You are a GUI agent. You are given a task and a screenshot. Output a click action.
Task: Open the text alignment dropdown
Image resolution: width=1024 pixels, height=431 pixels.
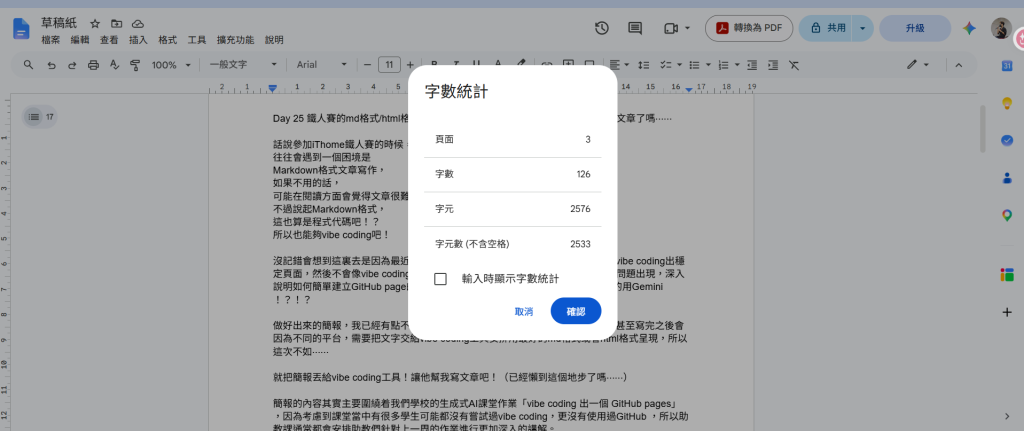618,65
